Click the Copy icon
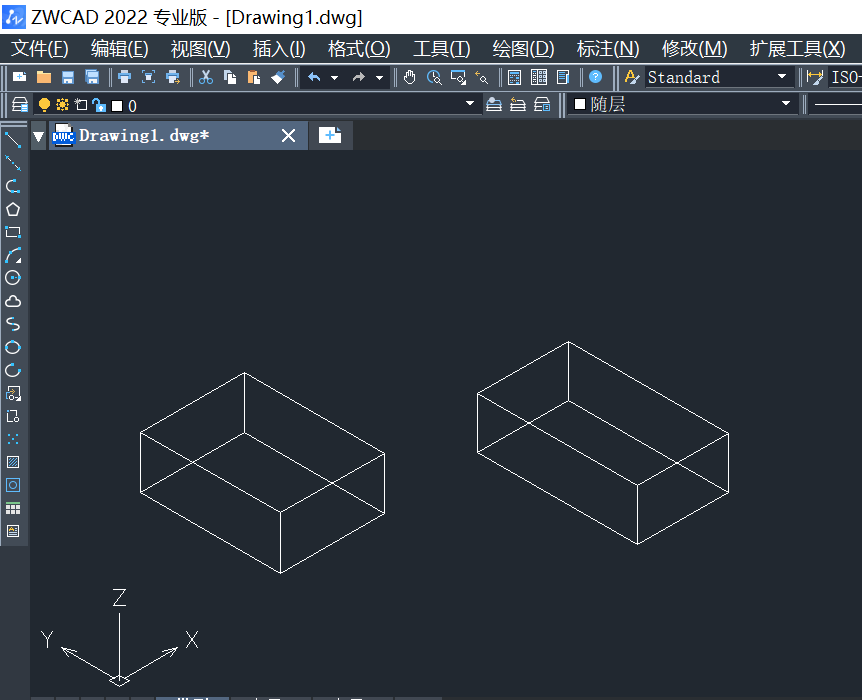 230,77
